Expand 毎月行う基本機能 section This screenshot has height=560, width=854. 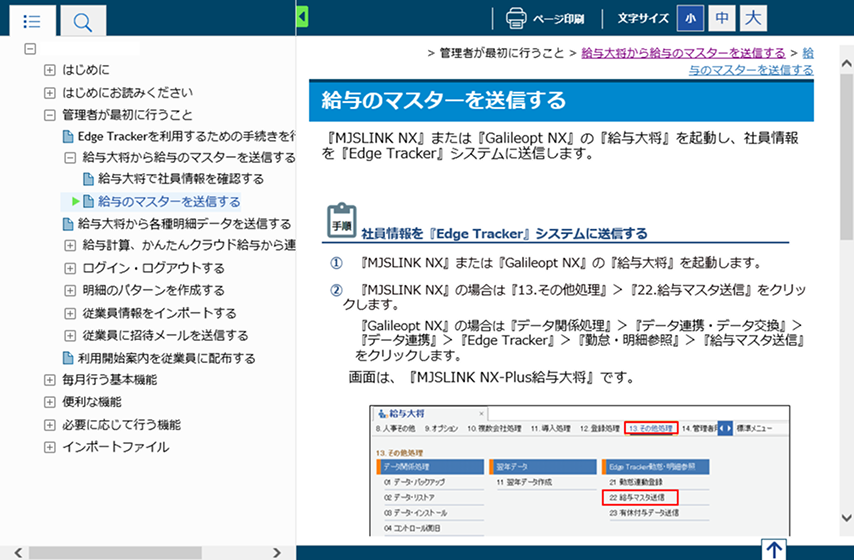[50, 380]
